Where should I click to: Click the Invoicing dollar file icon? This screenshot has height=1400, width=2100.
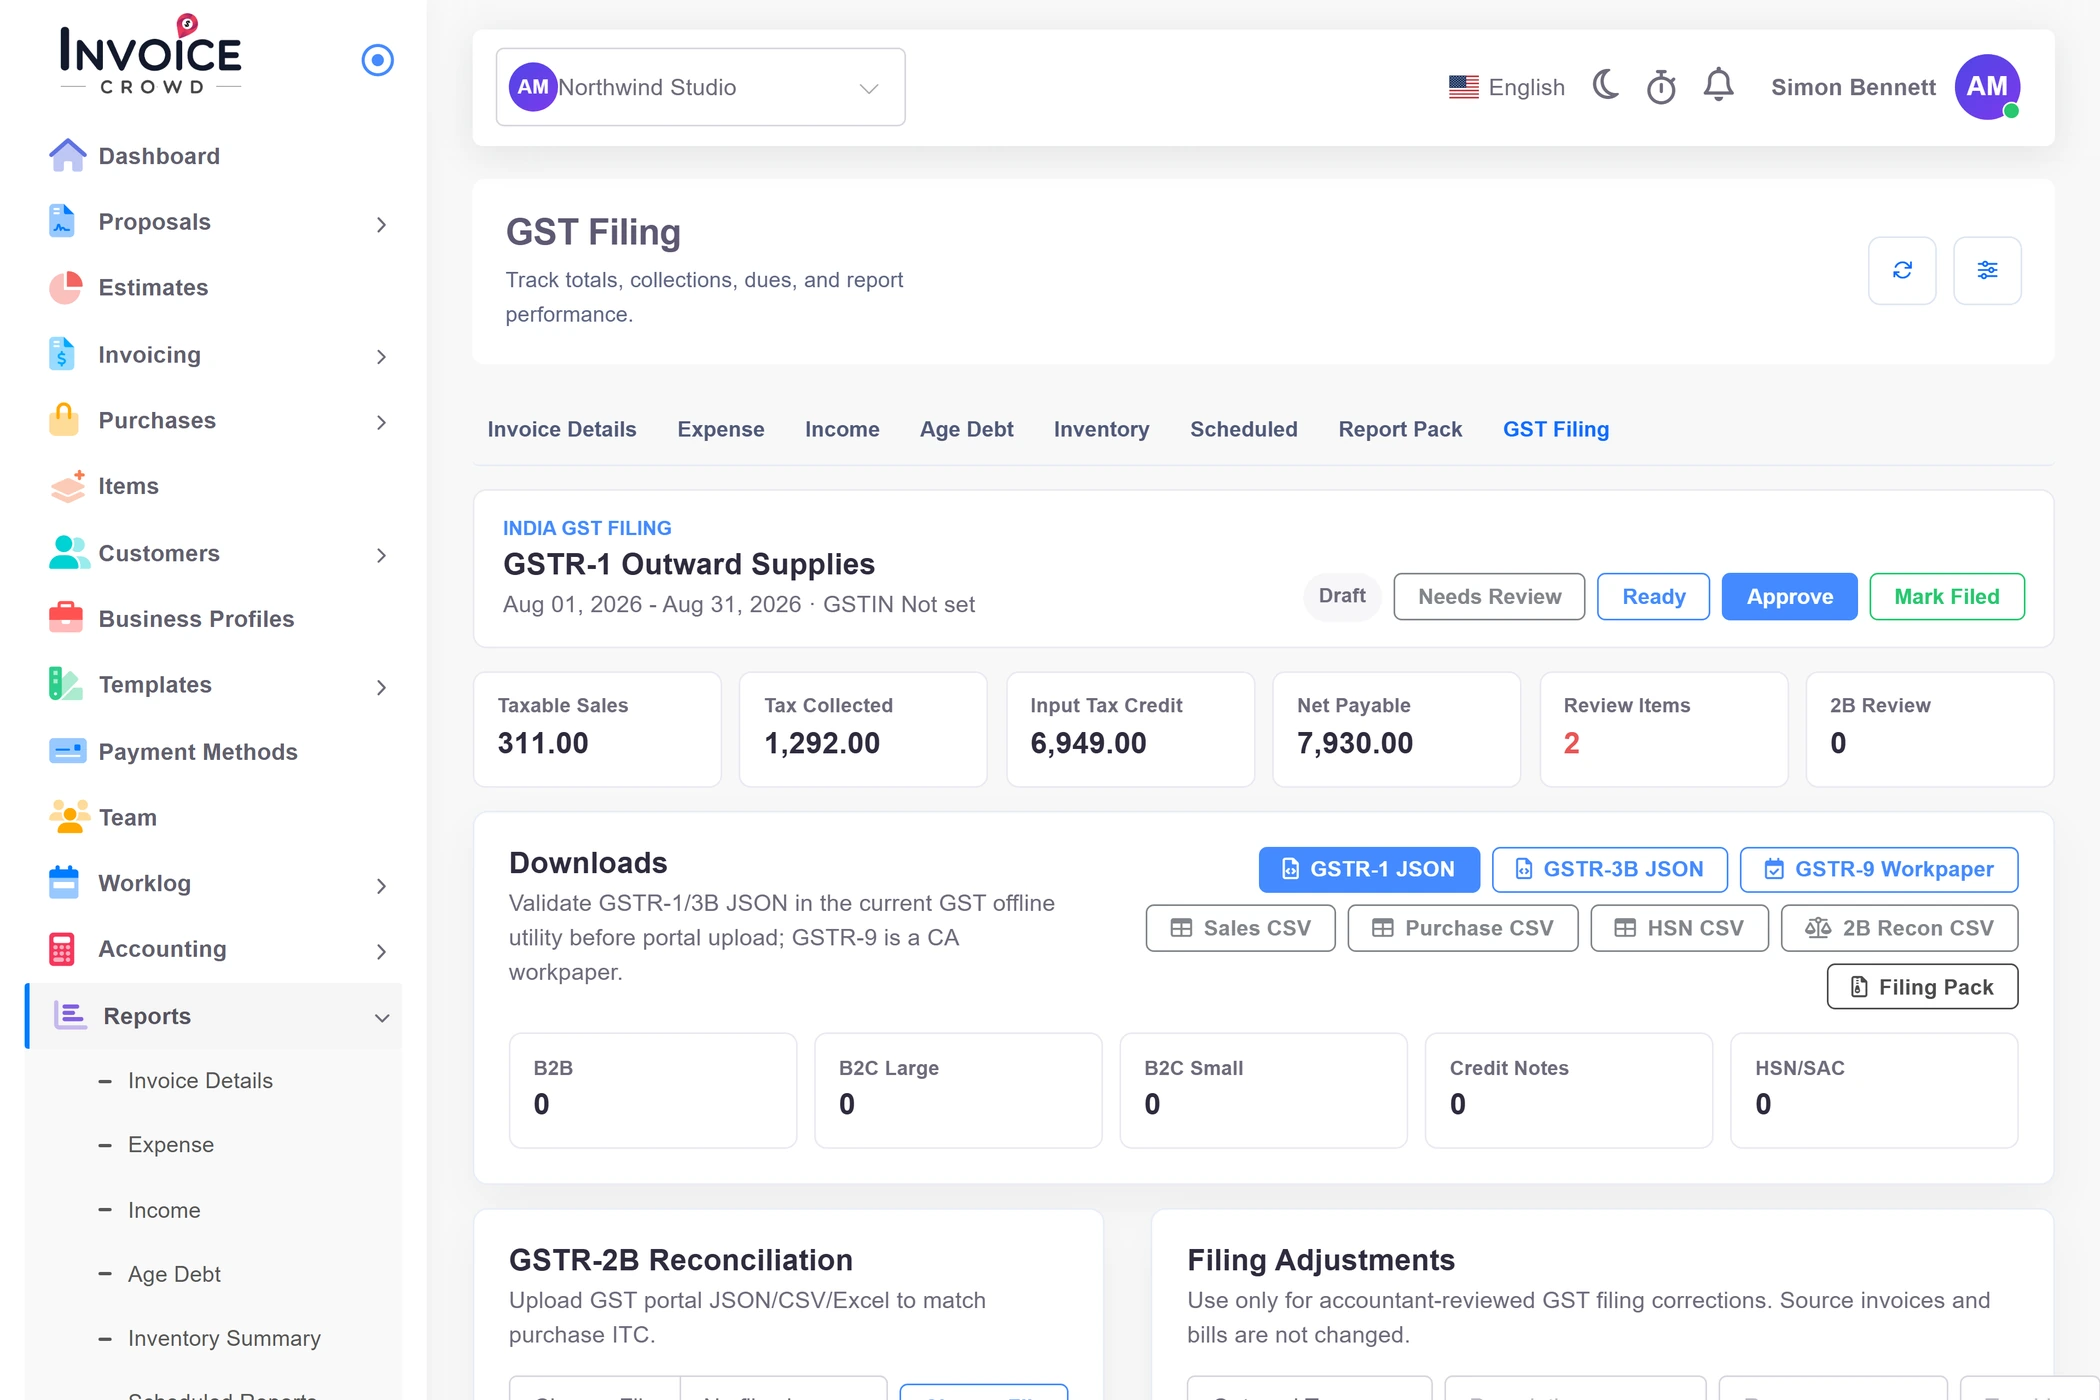tap(62, 354)
